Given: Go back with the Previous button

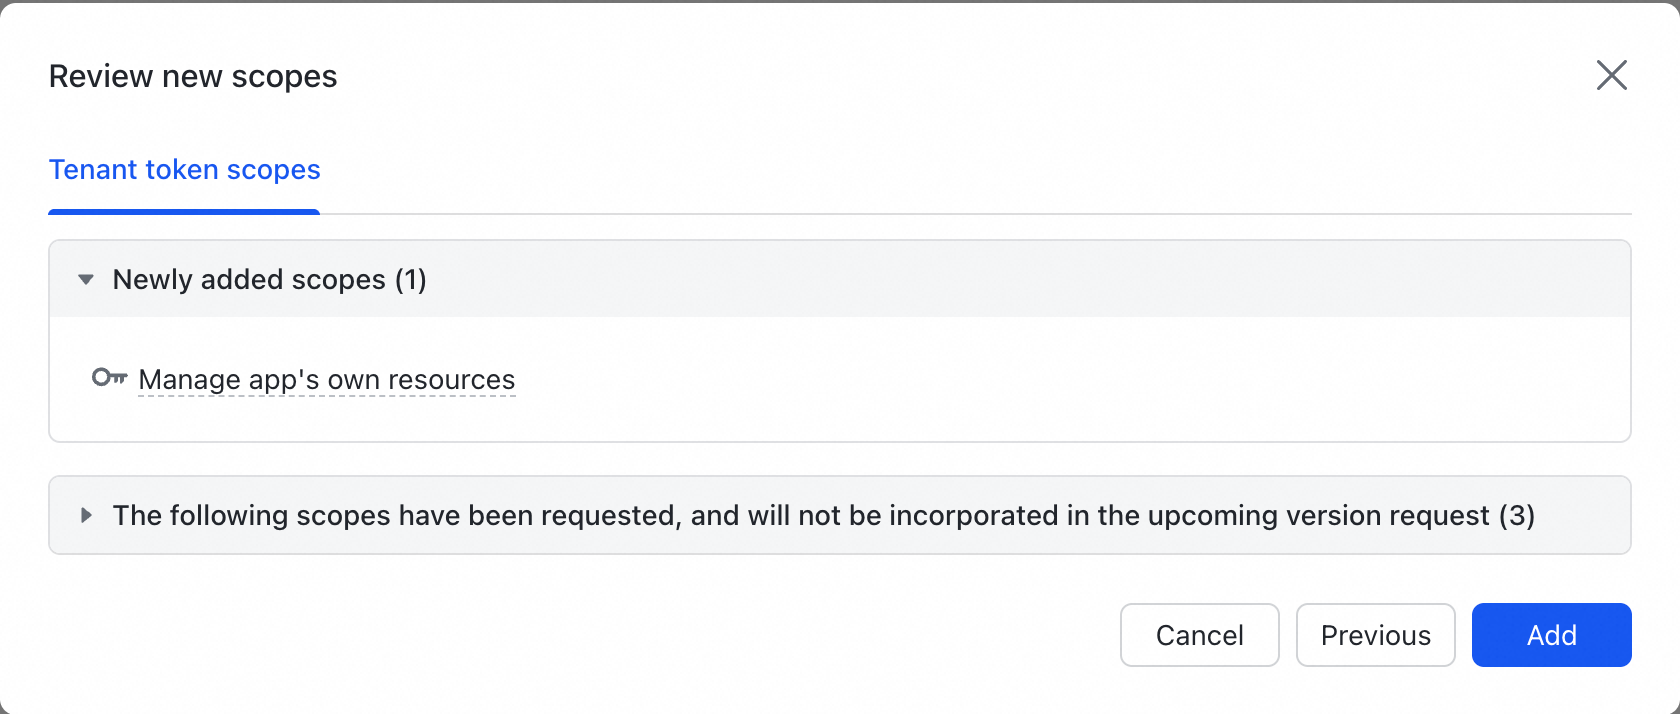Looking at the screenshot, I should click(x=1375, y=635).
